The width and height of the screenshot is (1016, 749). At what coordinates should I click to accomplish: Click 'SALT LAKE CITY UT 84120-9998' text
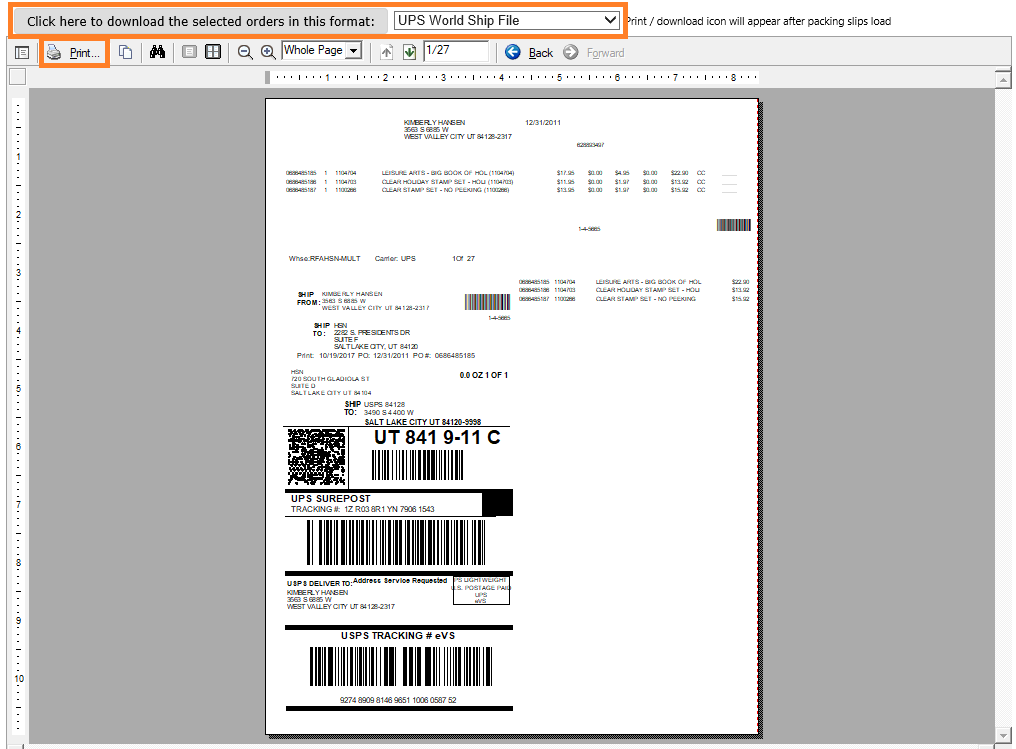tap(422, 422)
